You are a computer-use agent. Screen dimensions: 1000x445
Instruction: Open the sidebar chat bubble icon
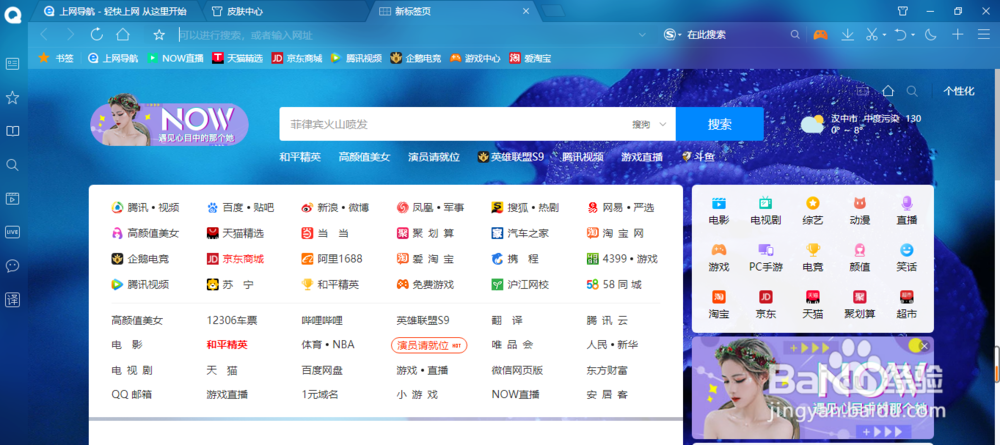tap(12, 266)
